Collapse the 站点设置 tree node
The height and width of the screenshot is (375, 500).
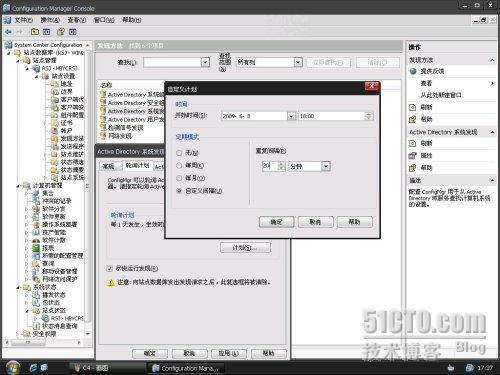point(37,76)
